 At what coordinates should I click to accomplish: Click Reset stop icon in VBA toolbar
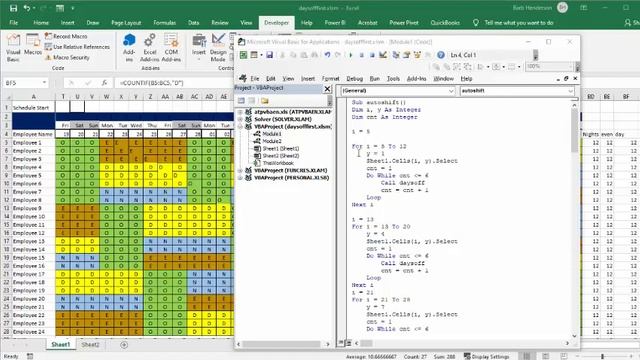pyautogui.click(x=372, y=55)
